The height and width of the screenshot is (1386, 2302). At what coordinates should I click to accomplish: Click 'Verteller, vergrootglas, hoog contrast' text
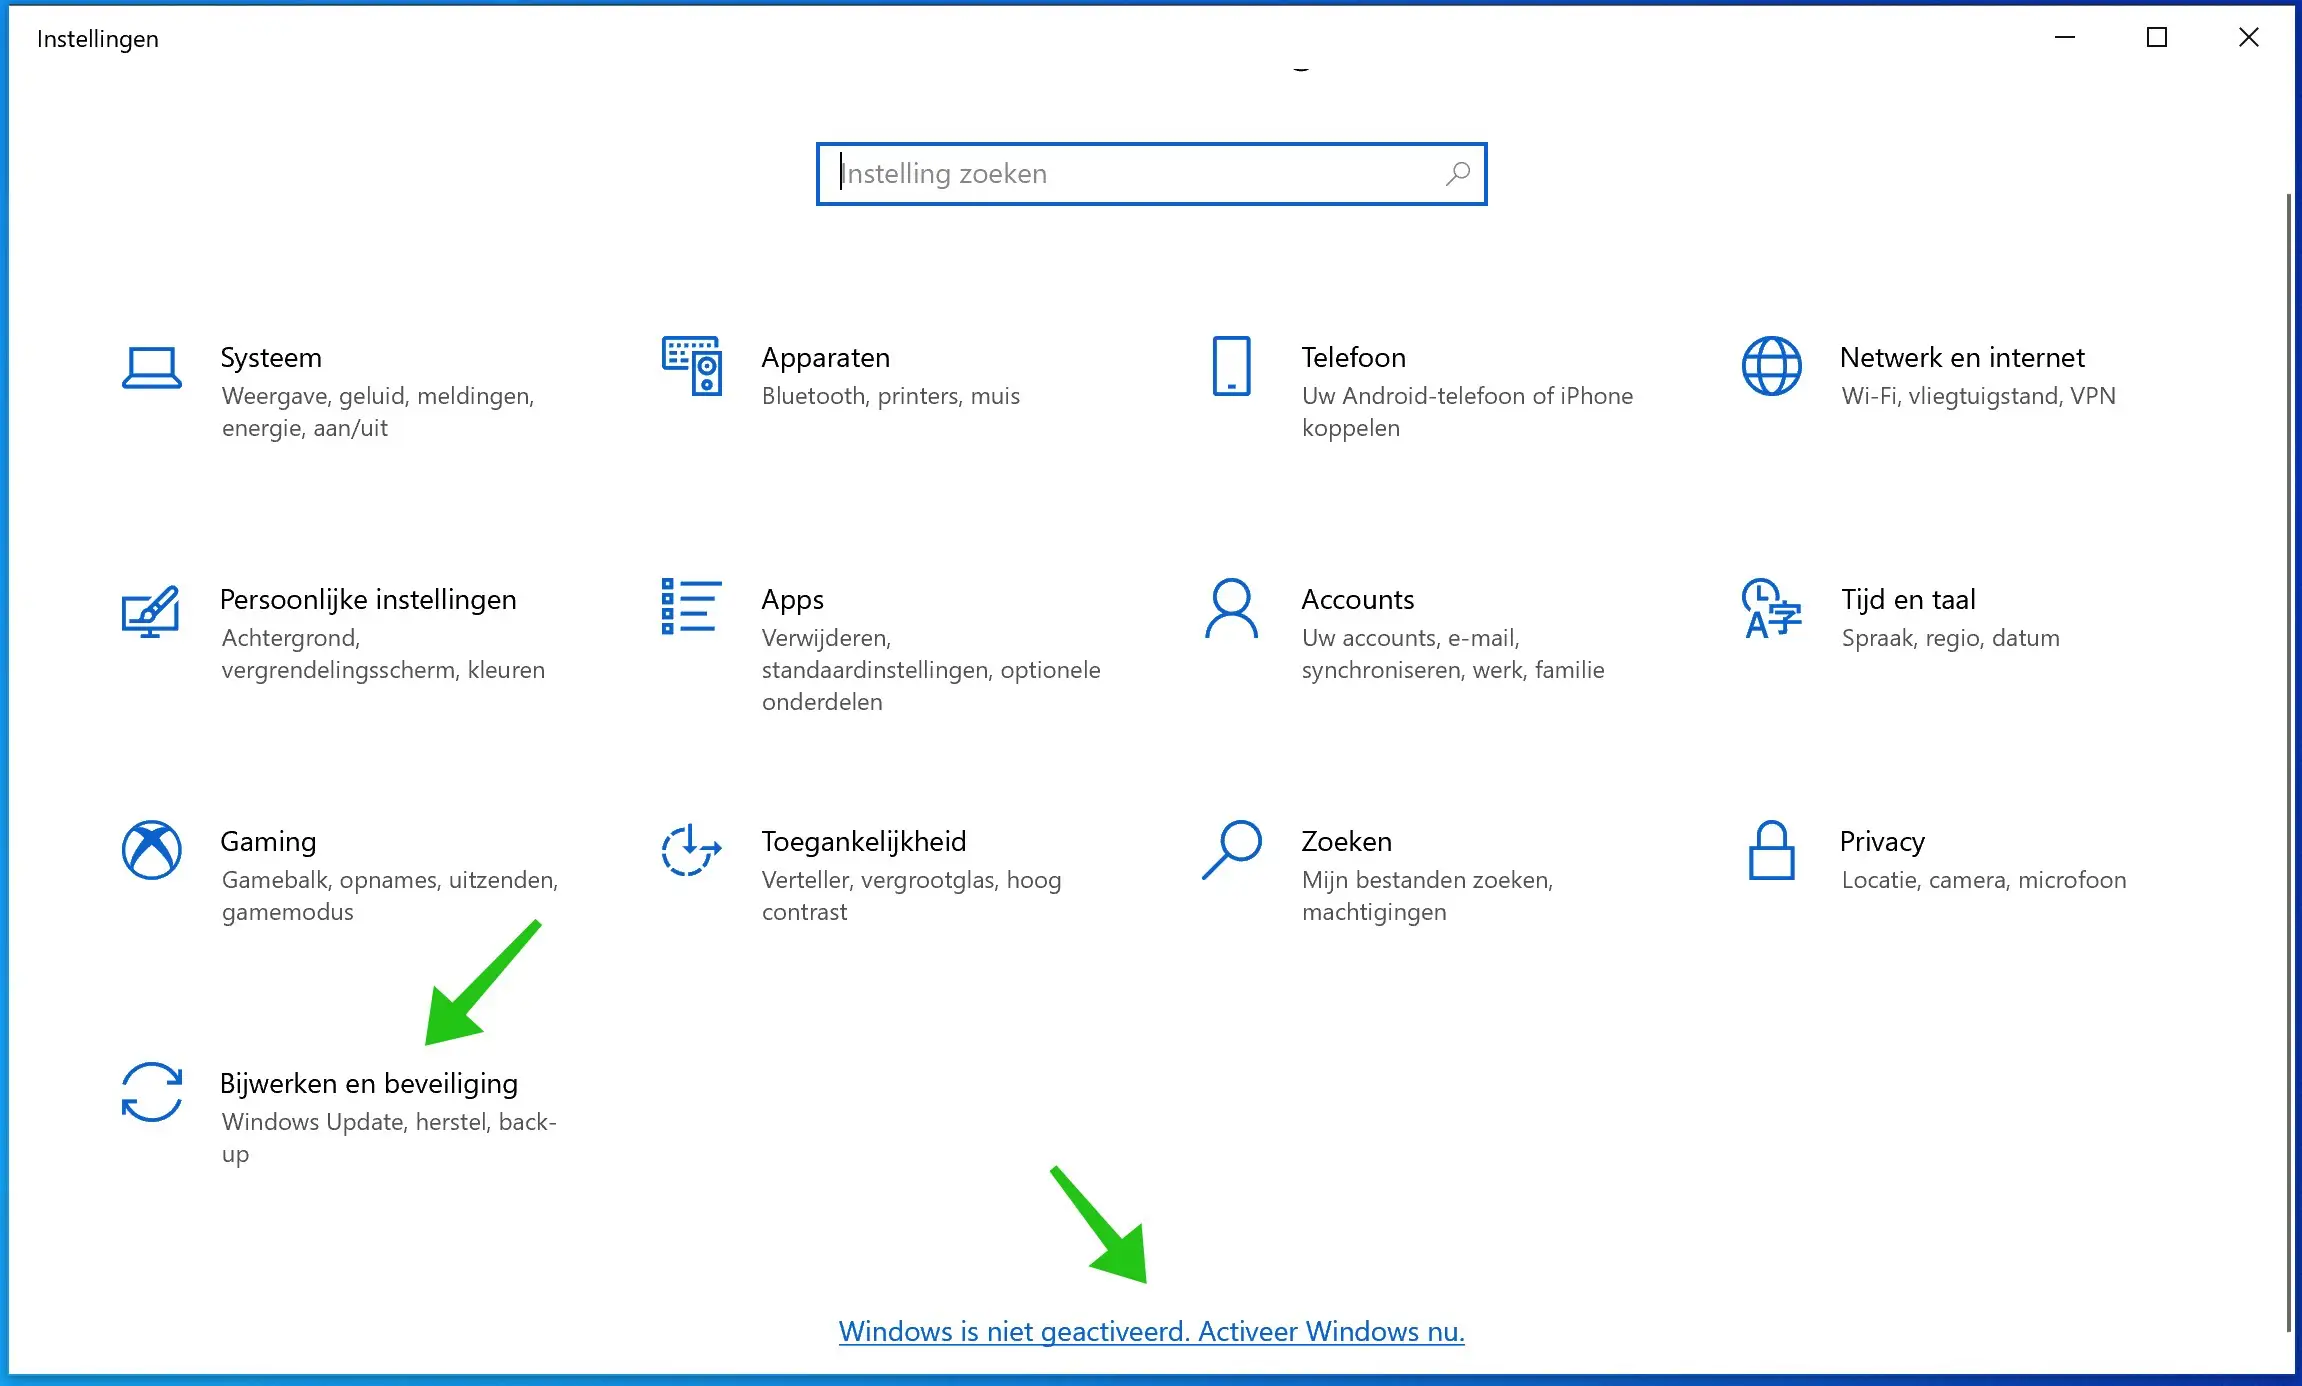coord(911,896)
